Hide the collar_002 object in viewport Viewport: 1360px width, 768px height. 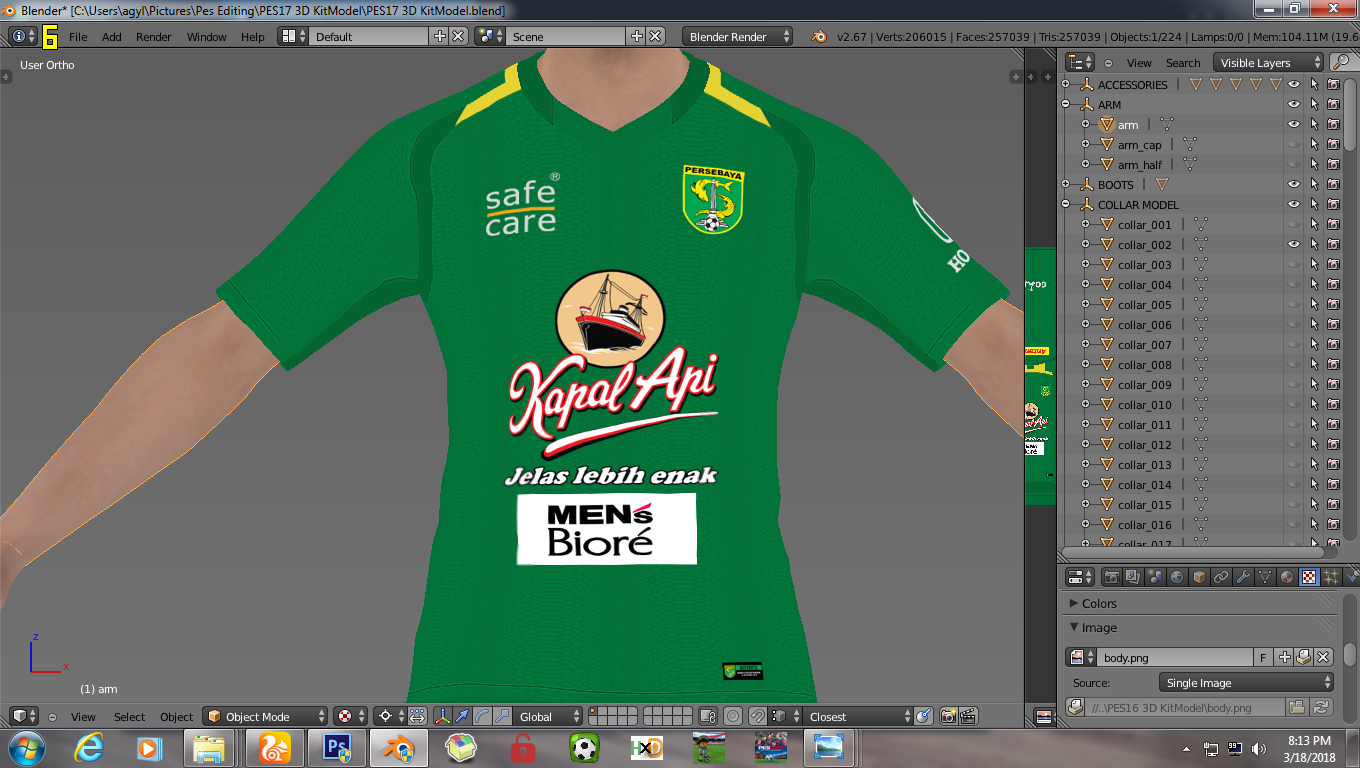pos(1294,245)
